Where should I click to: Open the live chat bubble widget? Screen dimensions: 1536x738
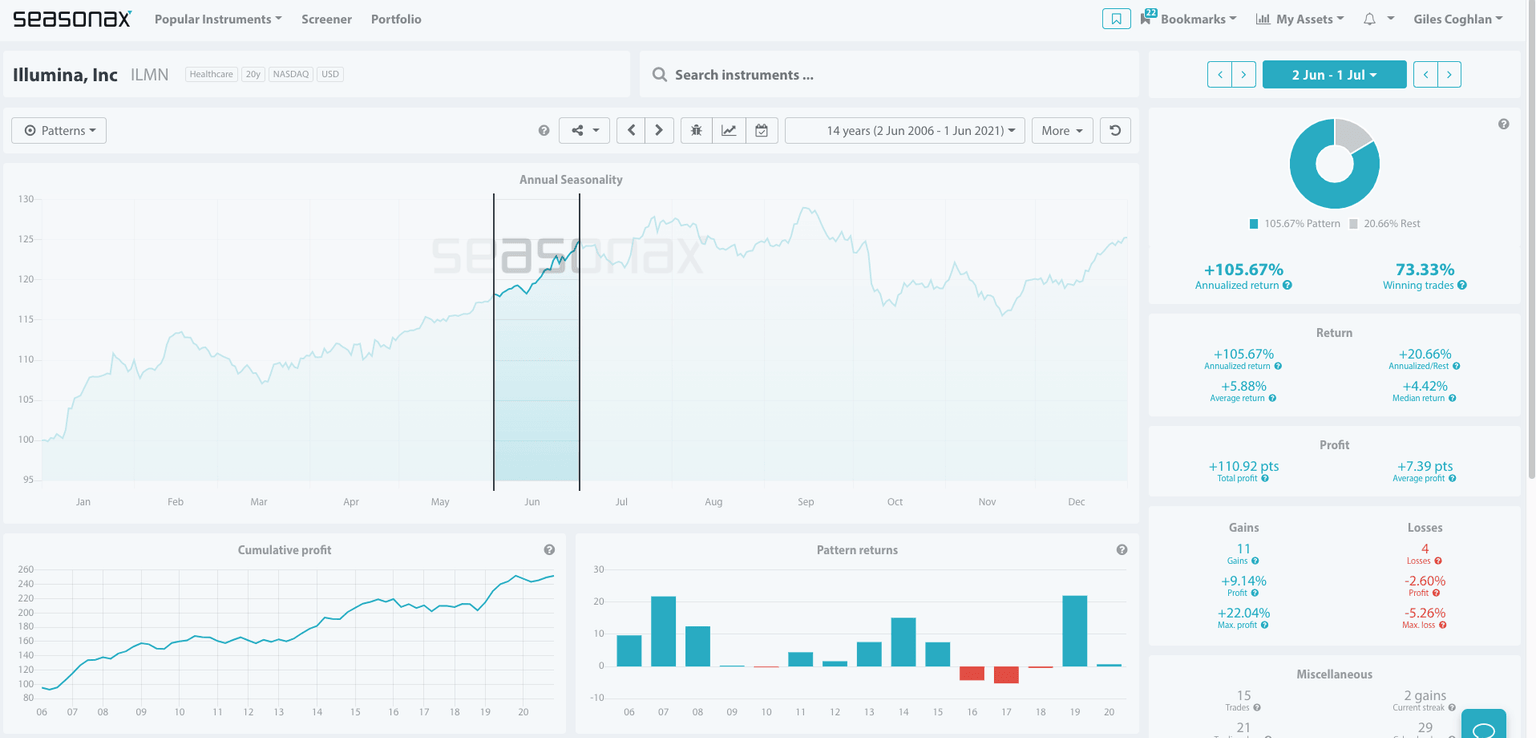[1483, 725]
